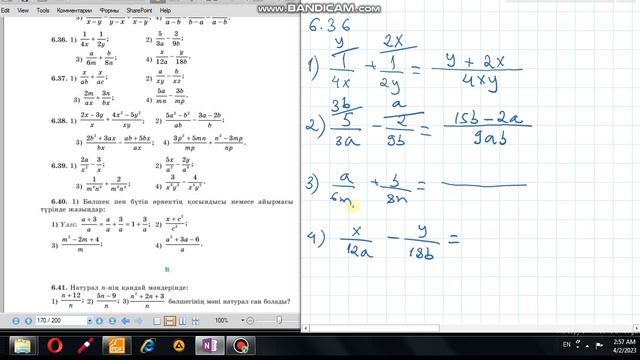The image size is (640, 360).
Task: Click handwritten 6.36 title in OneNote
Action: coord(329,25)
